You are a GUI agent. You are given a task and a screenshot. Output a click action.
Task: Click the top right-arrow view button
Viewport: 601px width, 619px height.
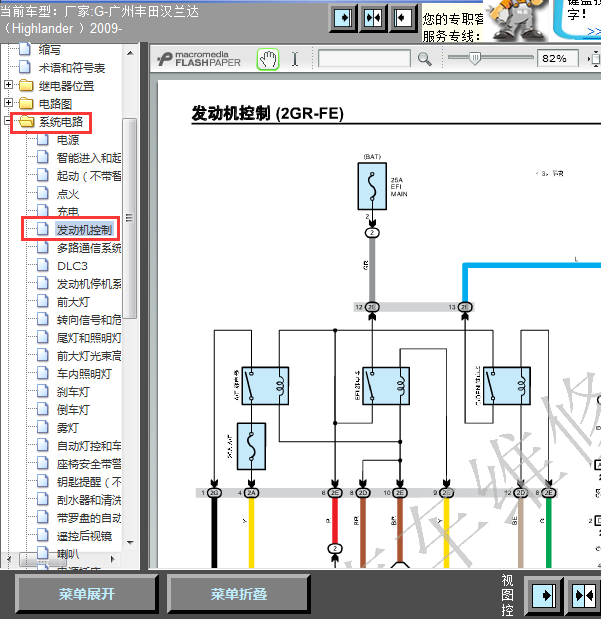point(343,18)
